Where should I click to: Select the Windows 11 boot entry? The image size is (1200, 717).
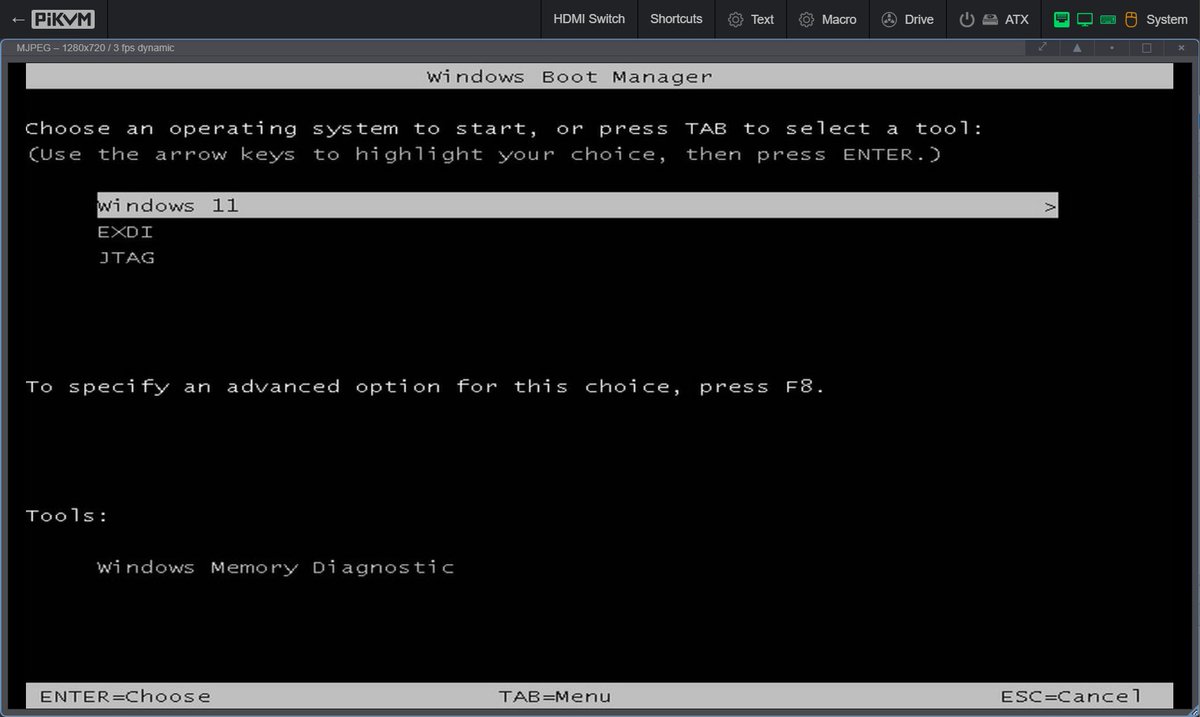[577, 205]
